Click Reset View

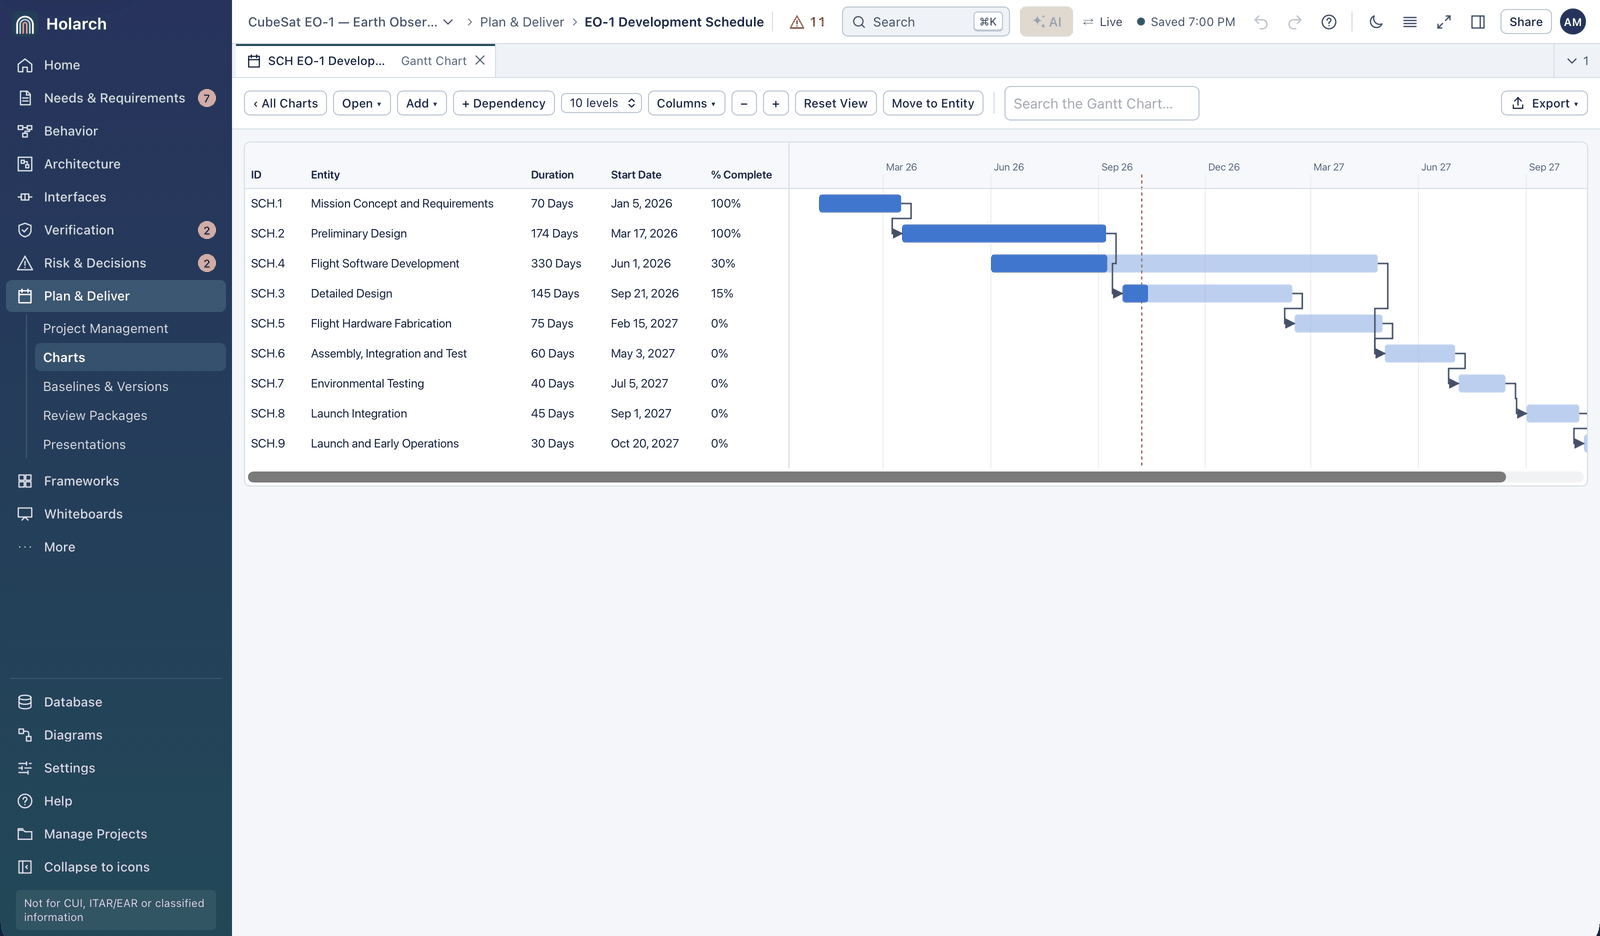point(836,103)
